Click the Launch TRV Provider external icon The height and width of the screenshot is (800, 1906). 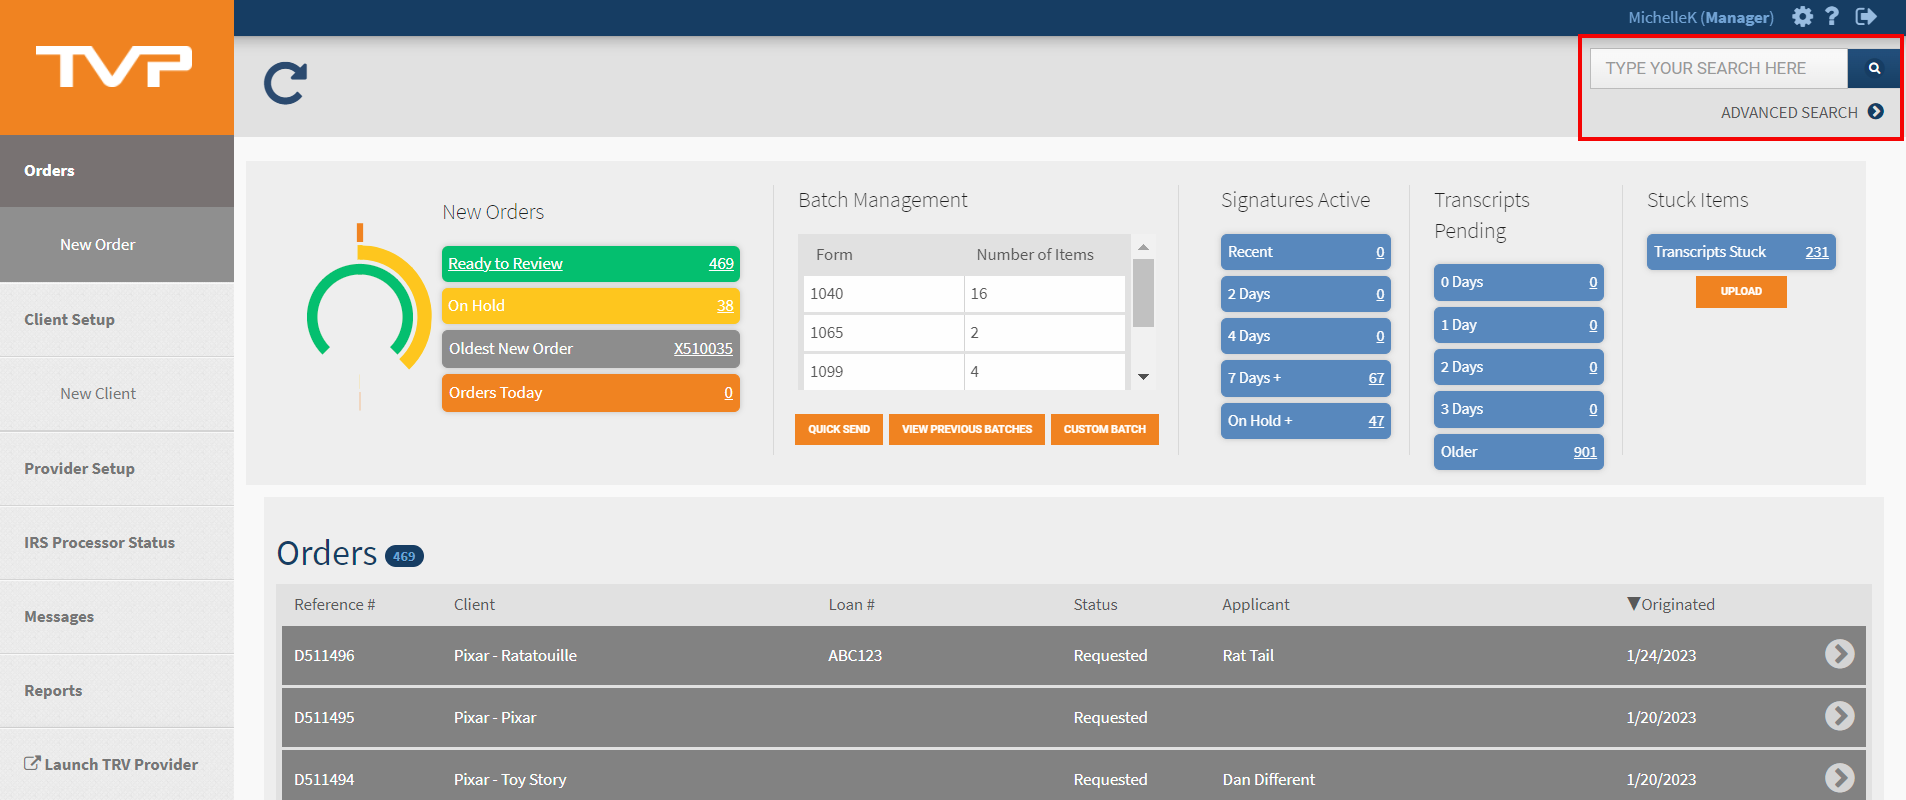coord(32,763)
